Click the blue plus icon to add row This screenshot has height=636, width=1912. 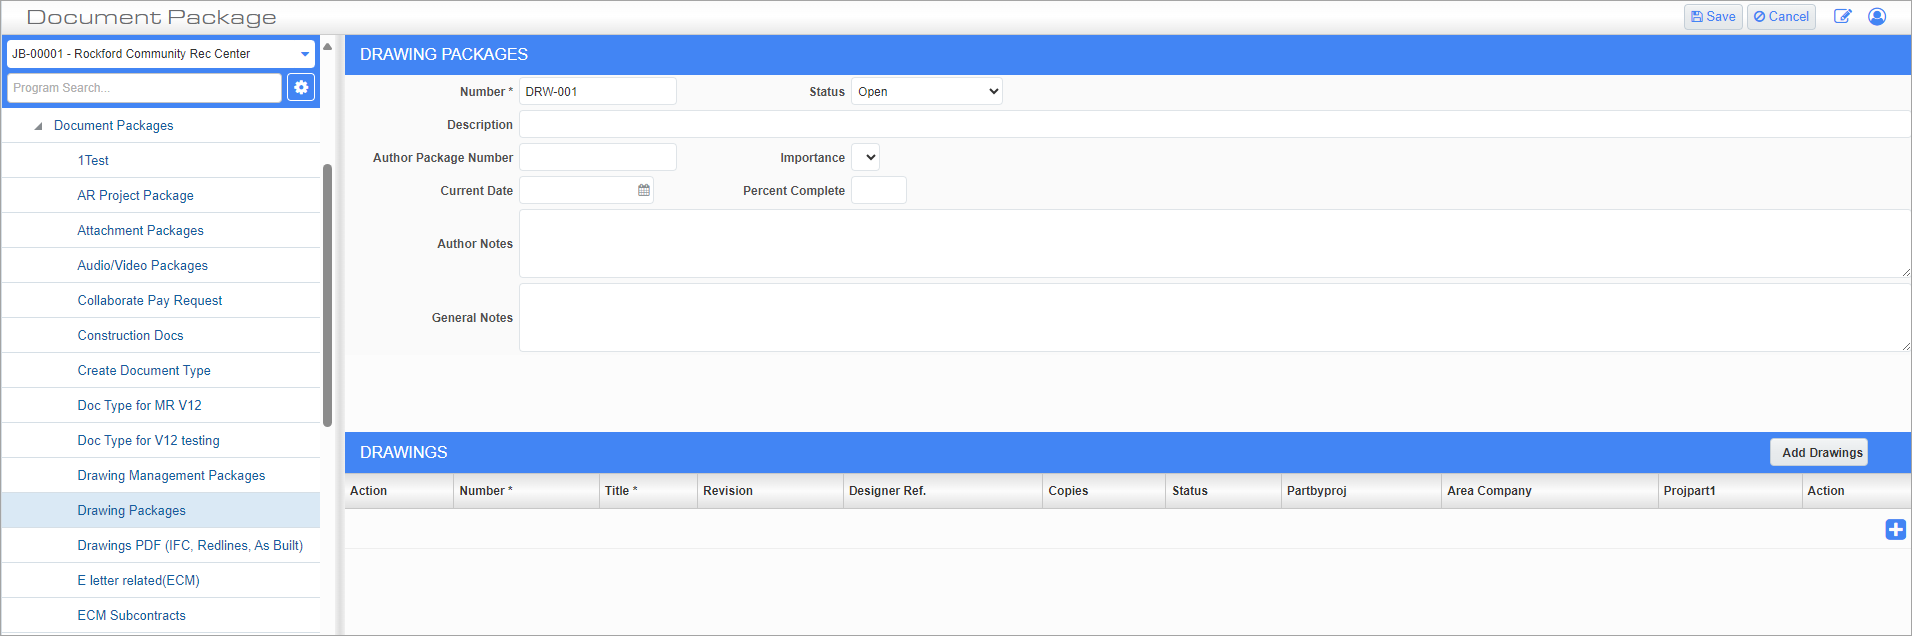[1895, 530]
